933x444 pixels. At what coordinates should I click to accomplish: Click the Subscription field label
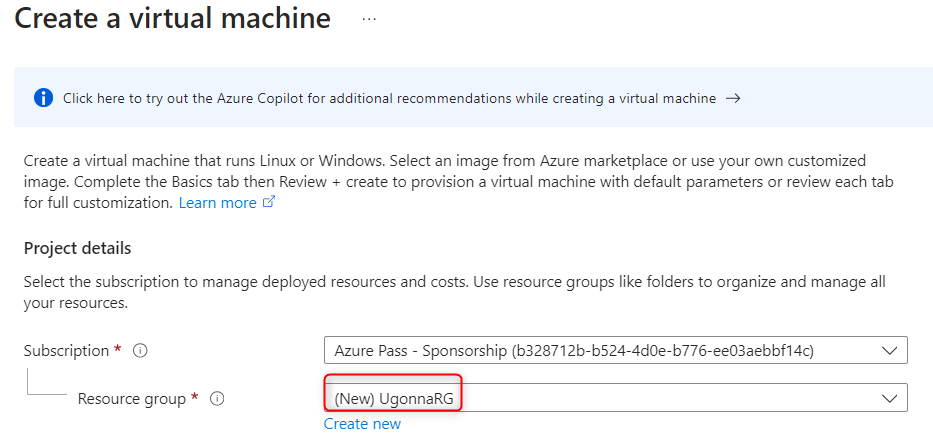pyautogui.click(x=66, y=351)
